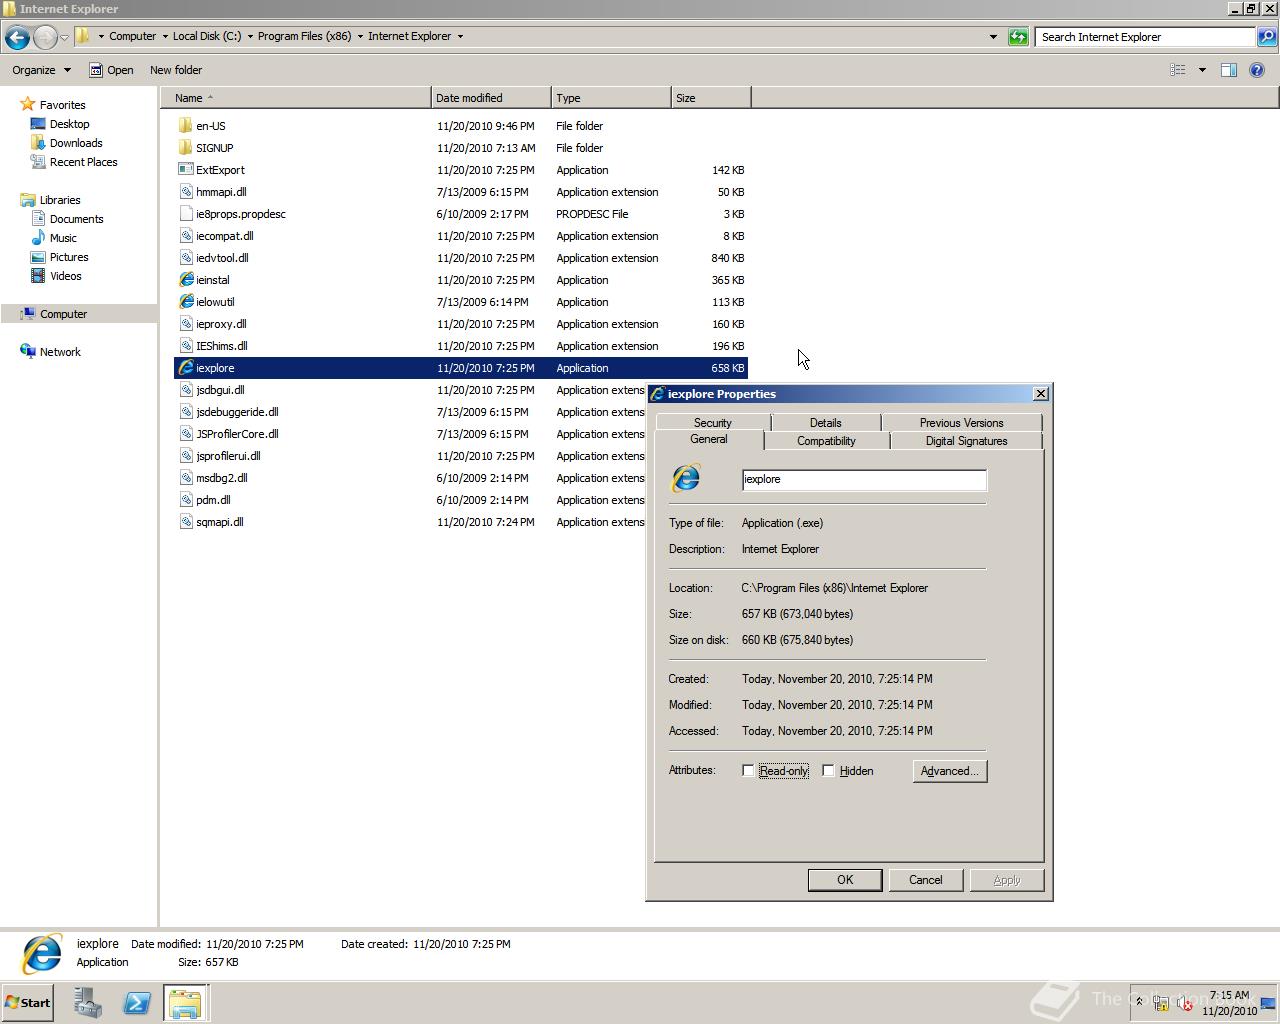Open Help with the question mark icon

pyautogui.click(x=1257, y=70)
